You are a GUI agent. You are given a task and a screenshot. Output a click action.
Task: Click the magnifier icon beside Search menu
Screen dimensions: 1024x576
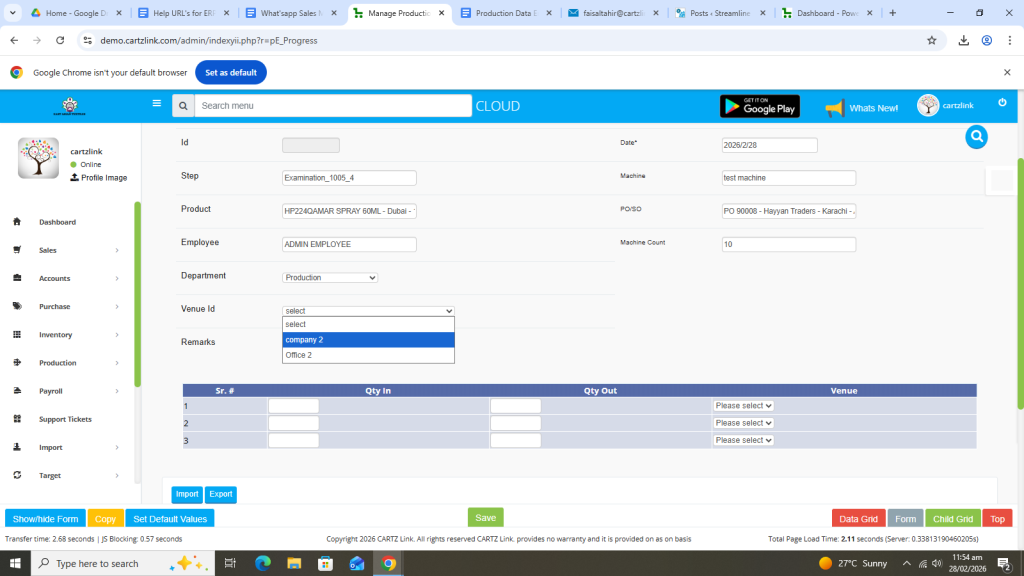[183, 106]
